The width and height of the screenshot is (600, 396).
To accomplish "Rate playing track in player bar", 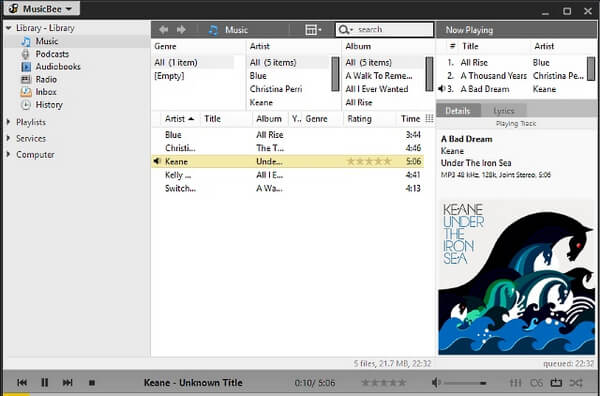I will pos(384,382).
